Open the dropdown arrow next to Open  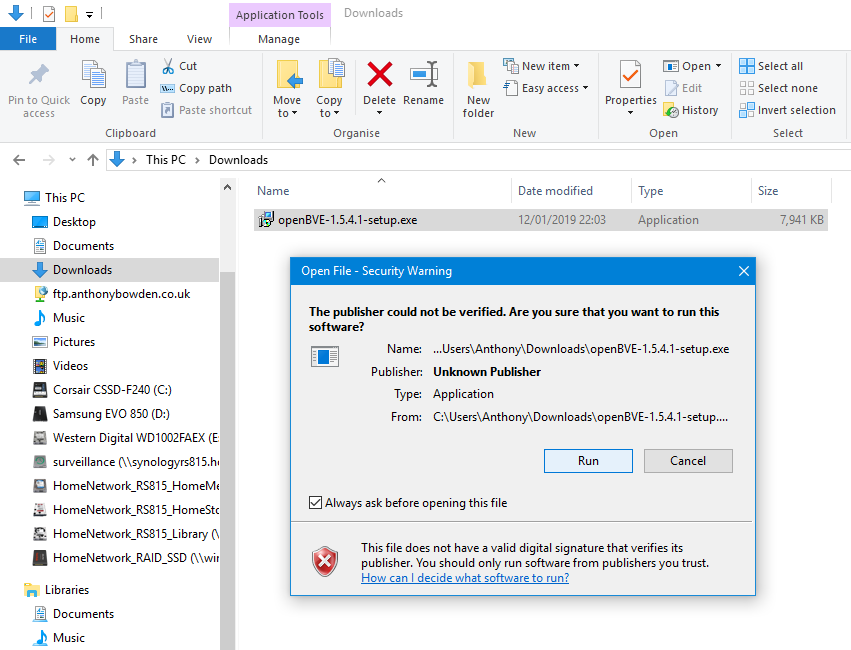point(716,65)
